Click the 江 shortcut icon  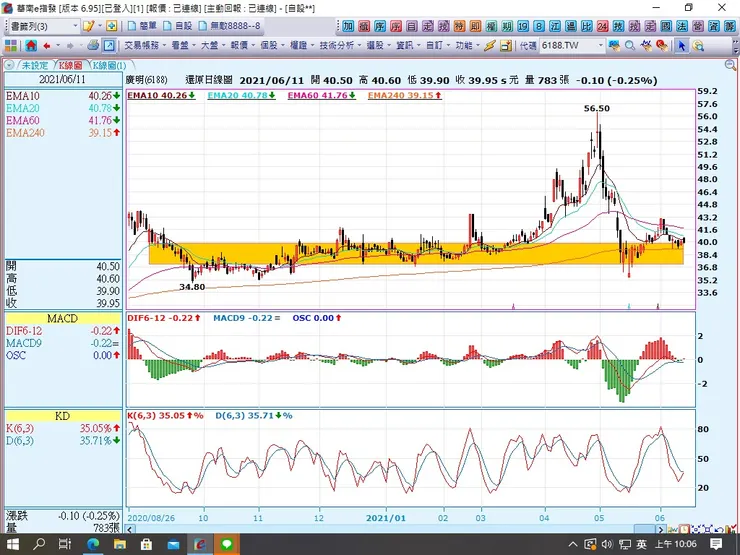pos(555,26)
